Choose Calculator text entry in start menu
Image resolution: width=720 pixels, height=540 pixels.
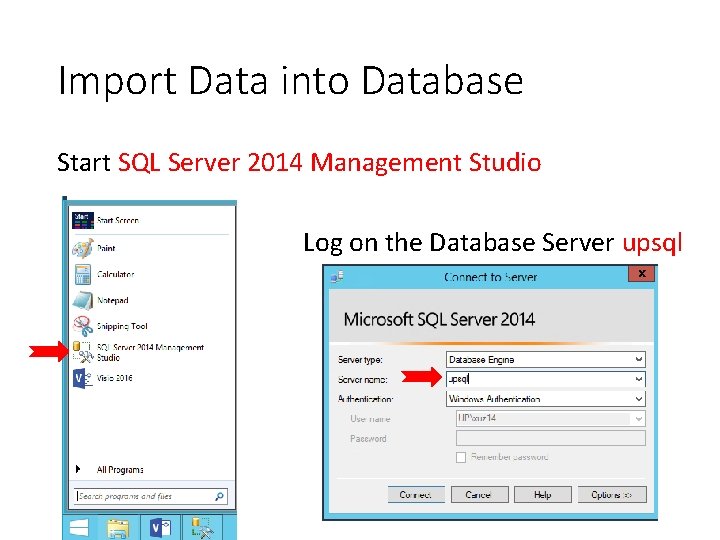[x=115, y=275]
